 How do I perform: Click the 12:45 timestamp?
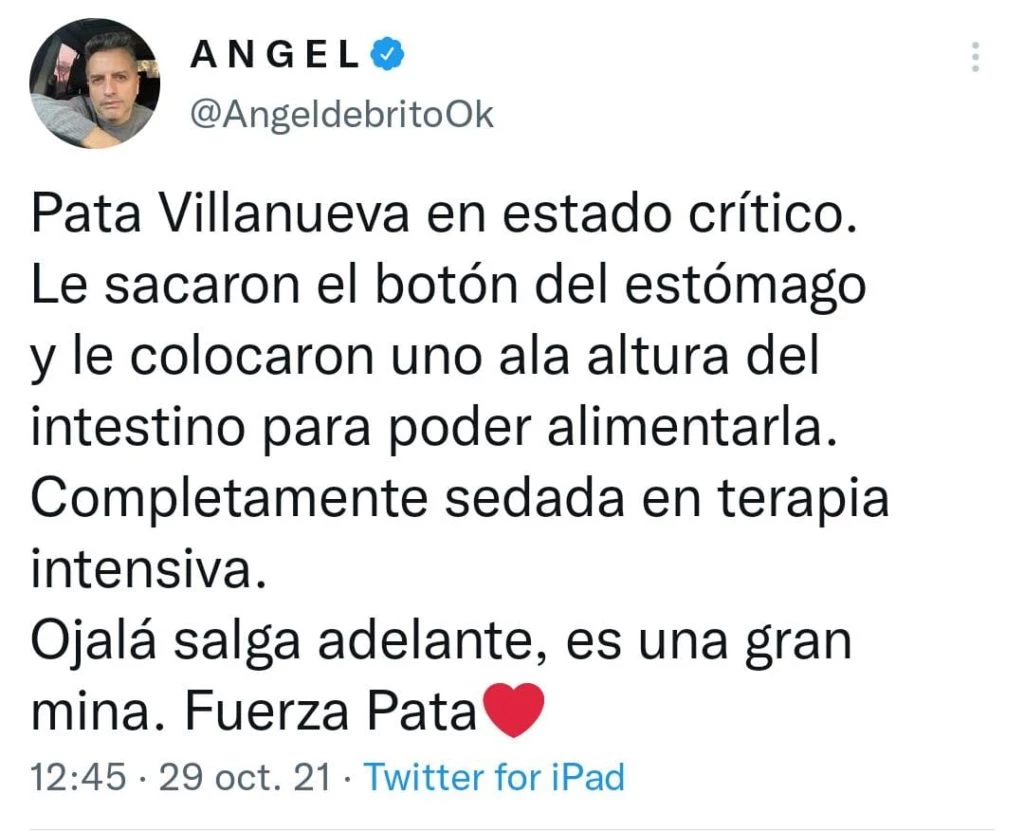coord(78,777)
